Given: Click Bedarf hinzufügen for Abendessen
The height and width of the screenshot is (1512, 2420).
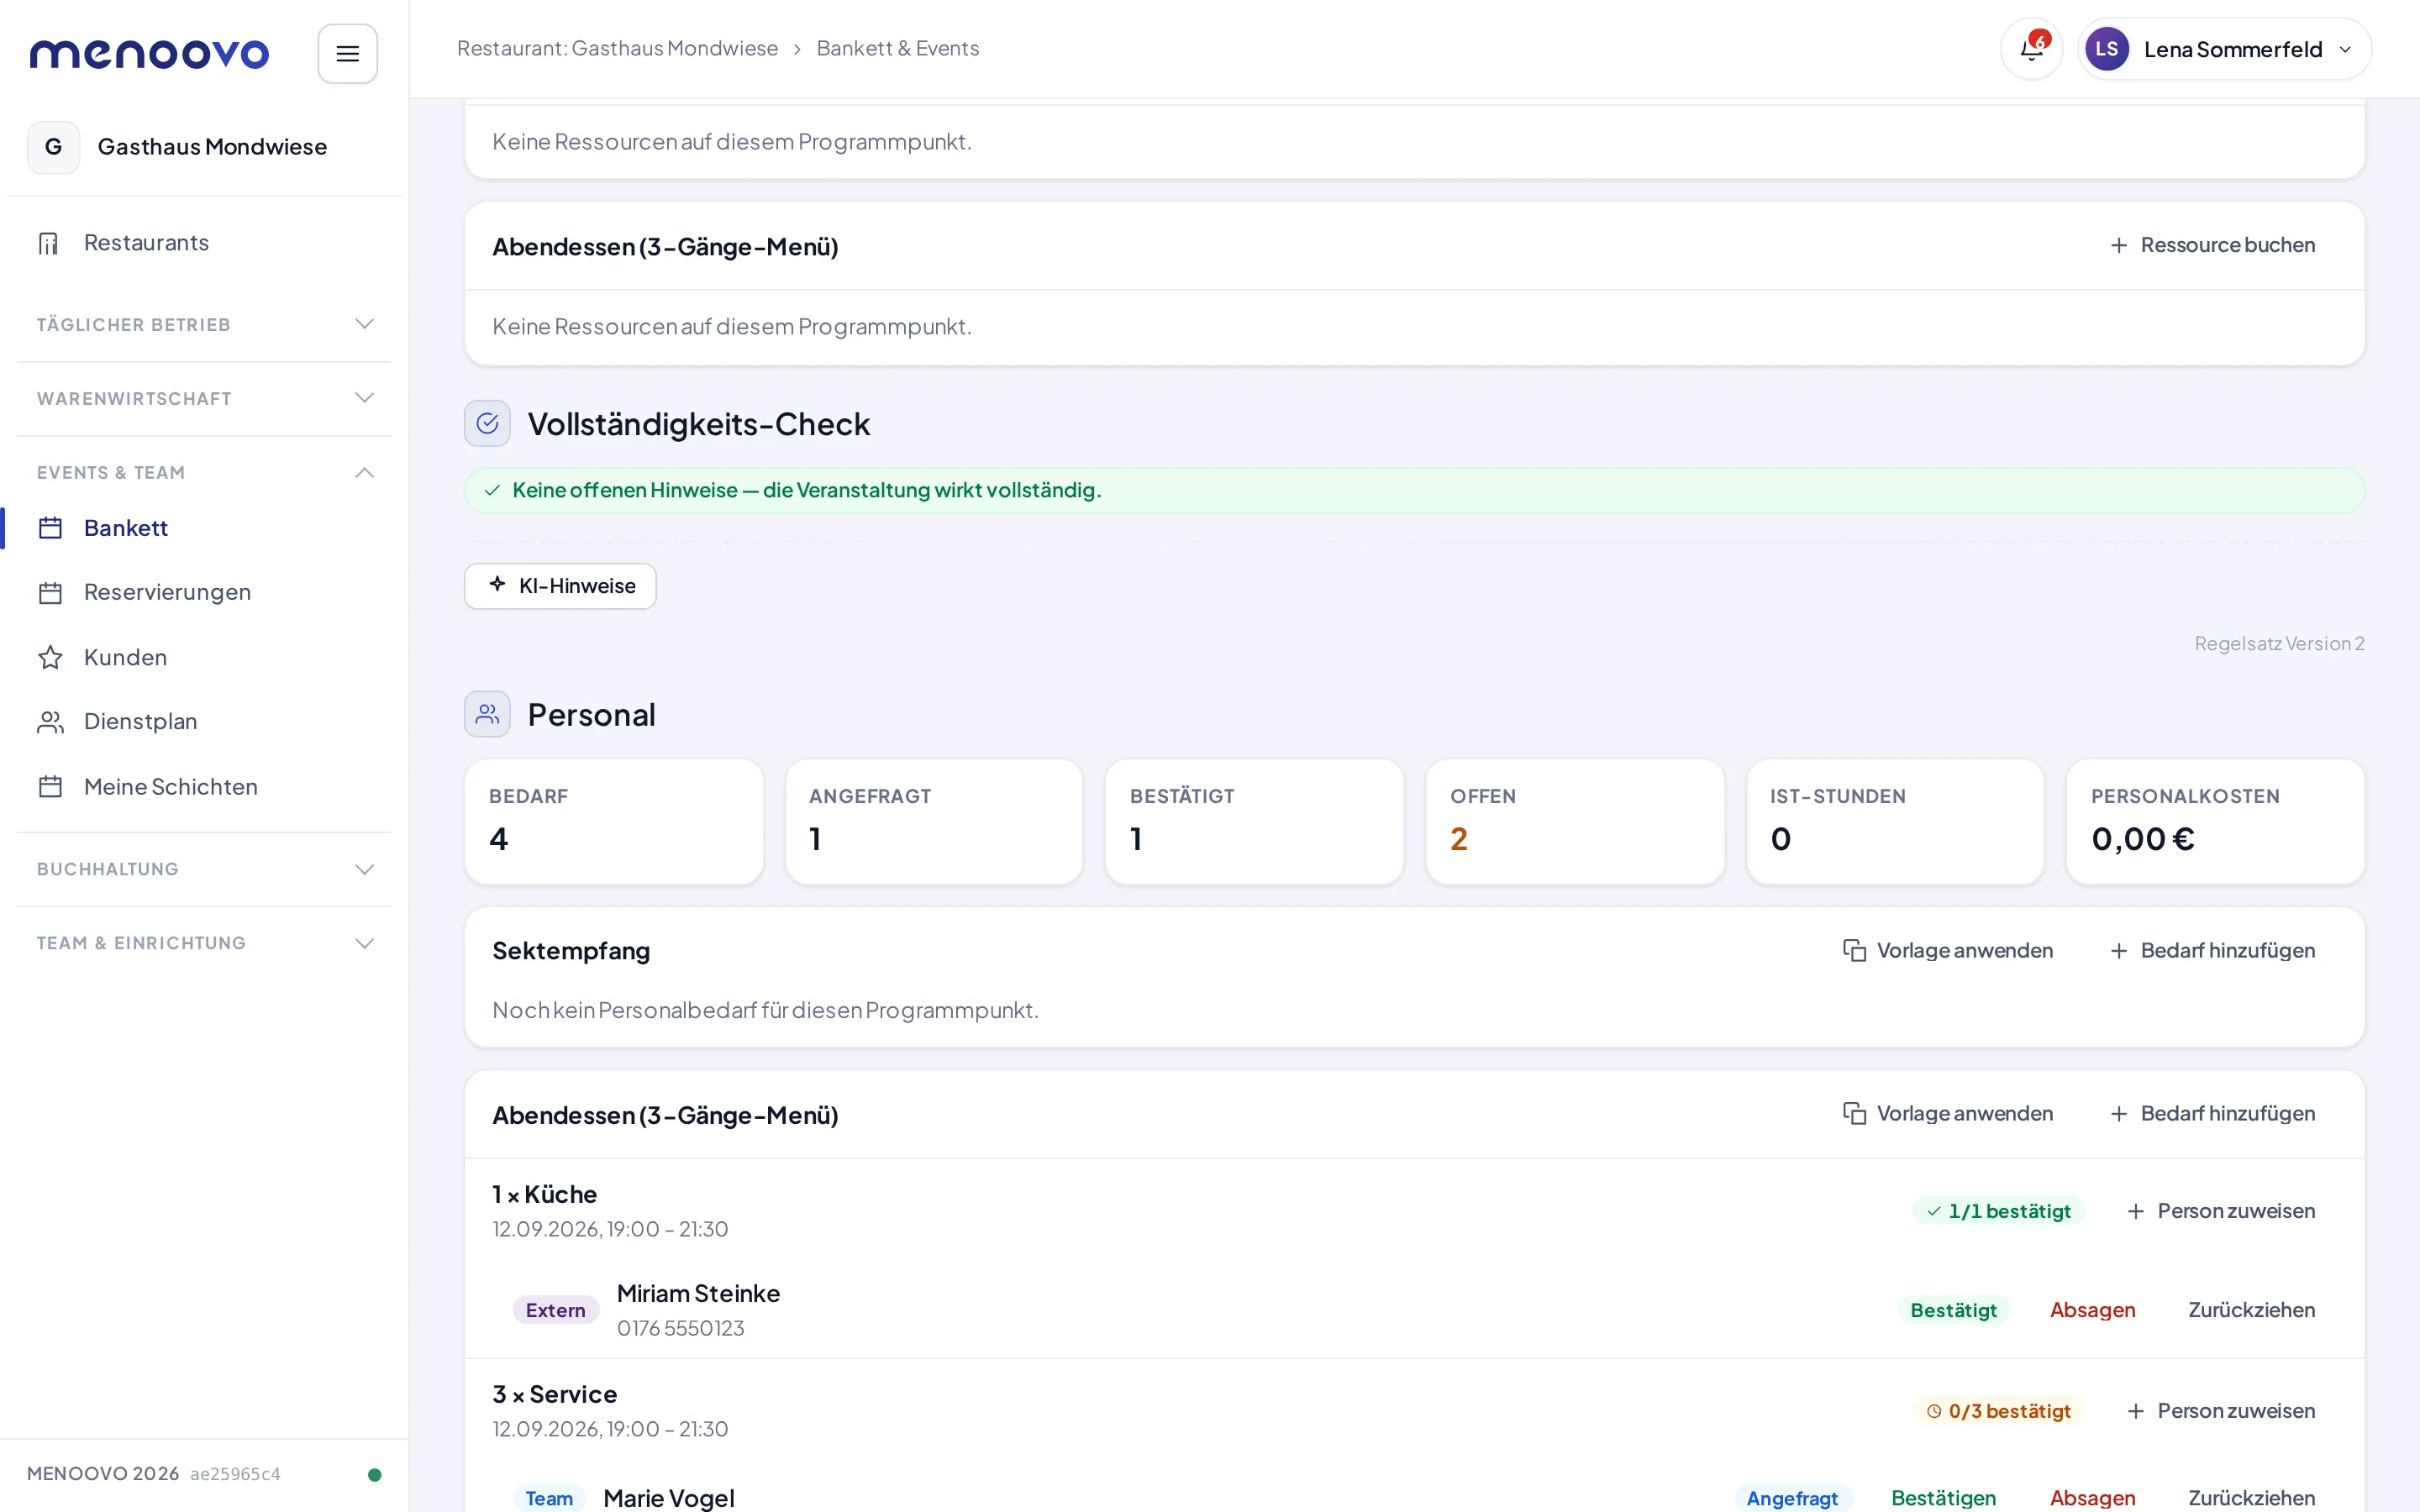Looking at the screenshot, I should click(2212, 1113).
